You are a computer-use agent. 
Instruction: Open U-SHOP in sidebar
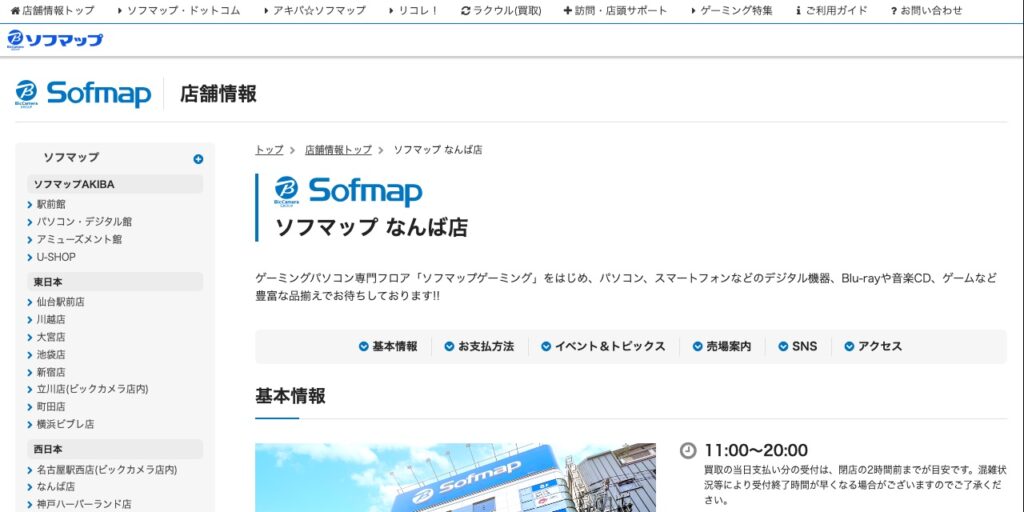(56, 257)
